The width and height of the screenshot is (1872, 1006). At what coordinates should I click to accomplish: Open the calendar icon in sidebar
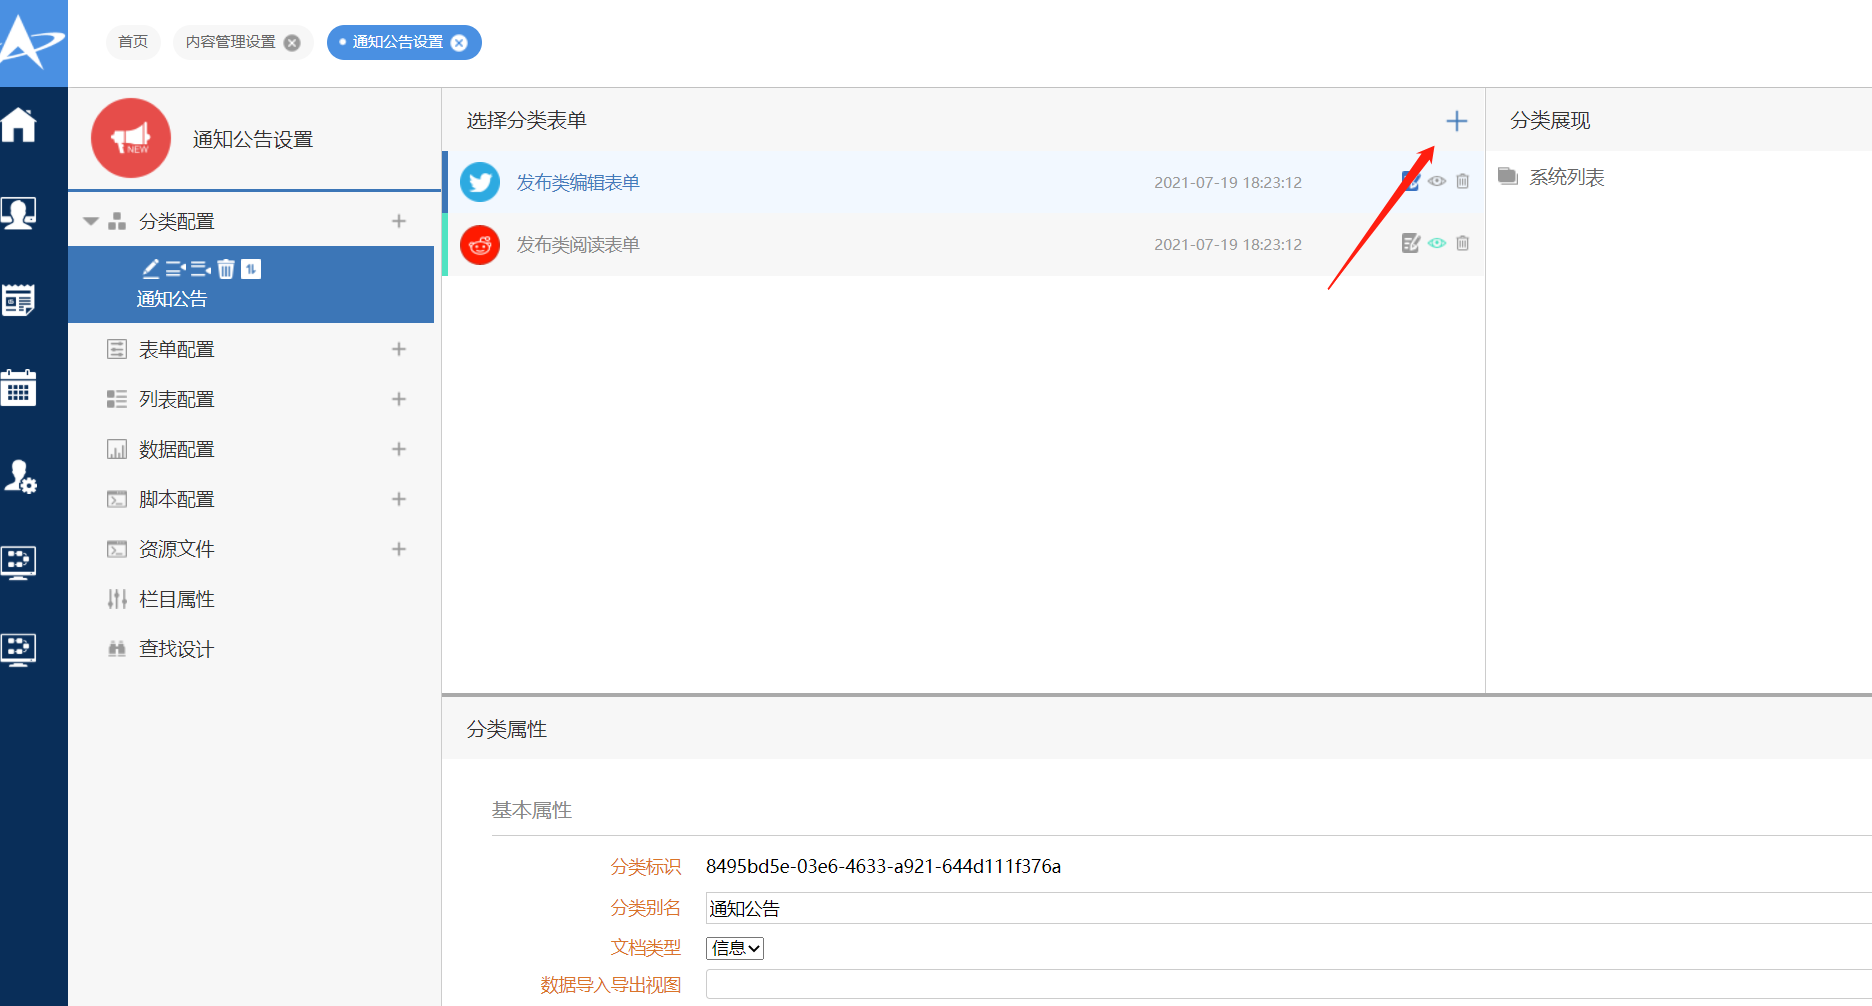19,388
